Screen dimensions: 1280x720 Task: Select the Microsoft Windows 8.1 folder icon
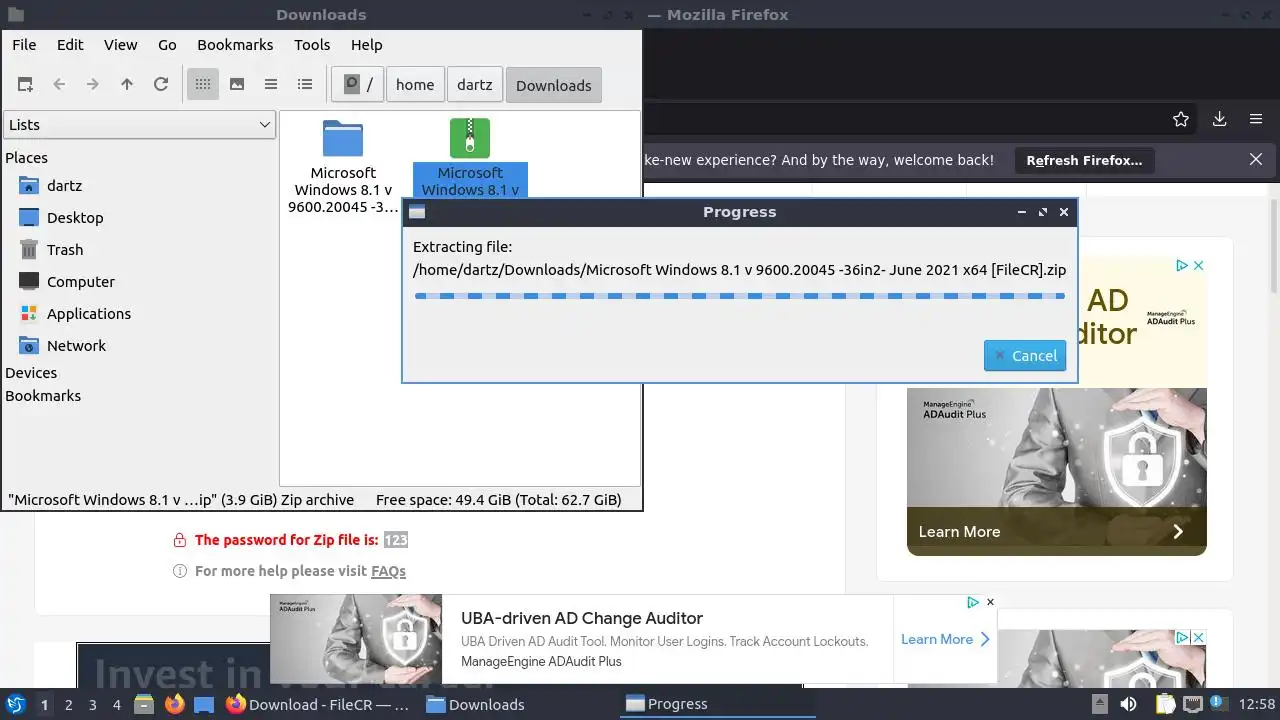click(x=343, y=139)
